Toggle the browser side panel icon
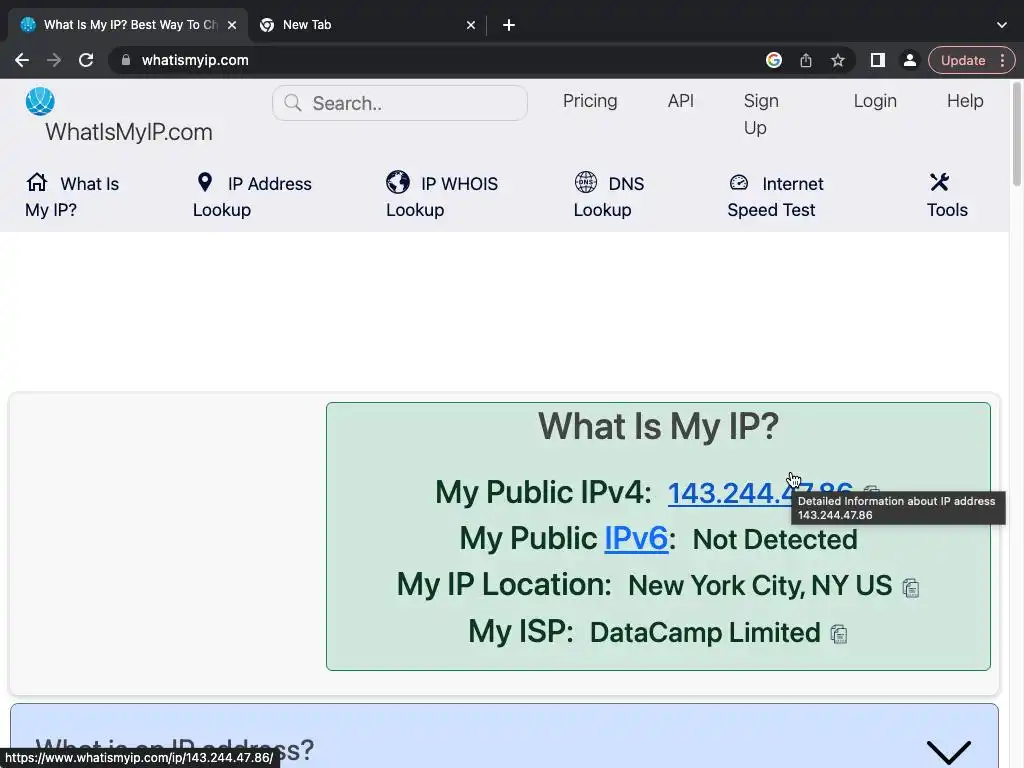Screen dimensions: 1024x768 tap(878, 60)
